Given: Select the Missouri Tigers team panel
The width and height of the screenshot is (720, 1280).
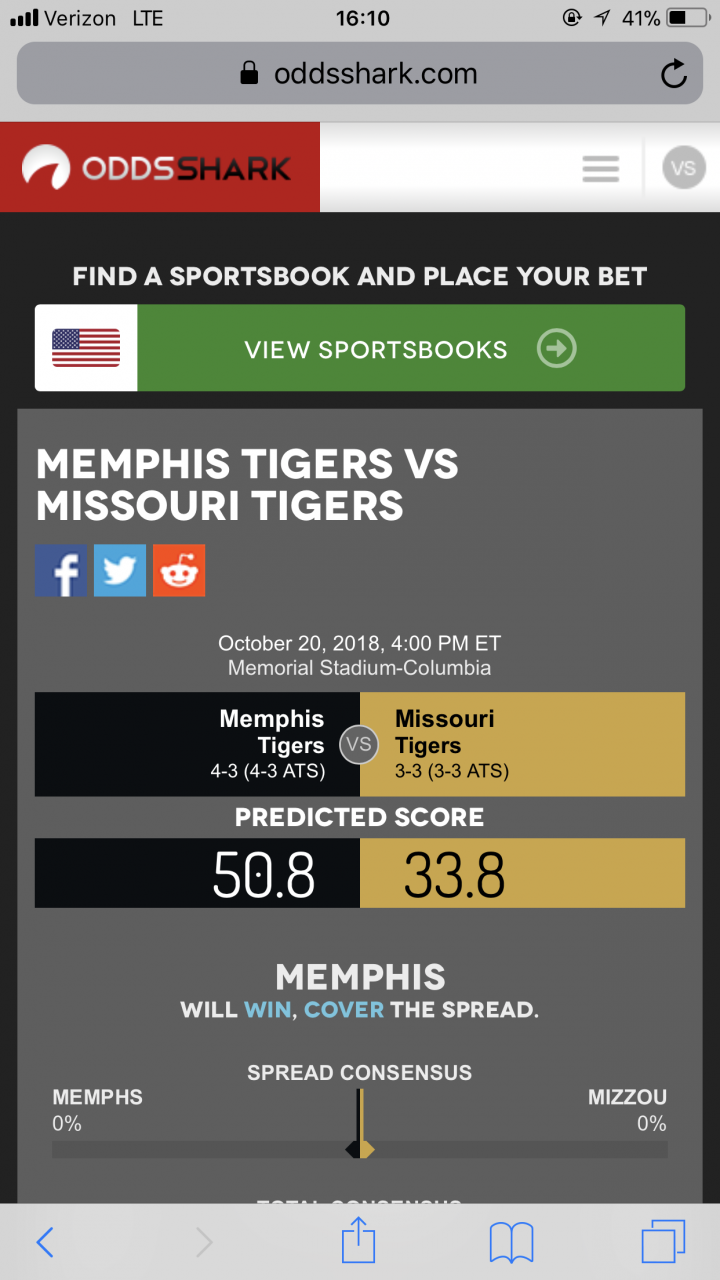Looking at the screenshot, I should pyautogui.click(x=522, y=744).
